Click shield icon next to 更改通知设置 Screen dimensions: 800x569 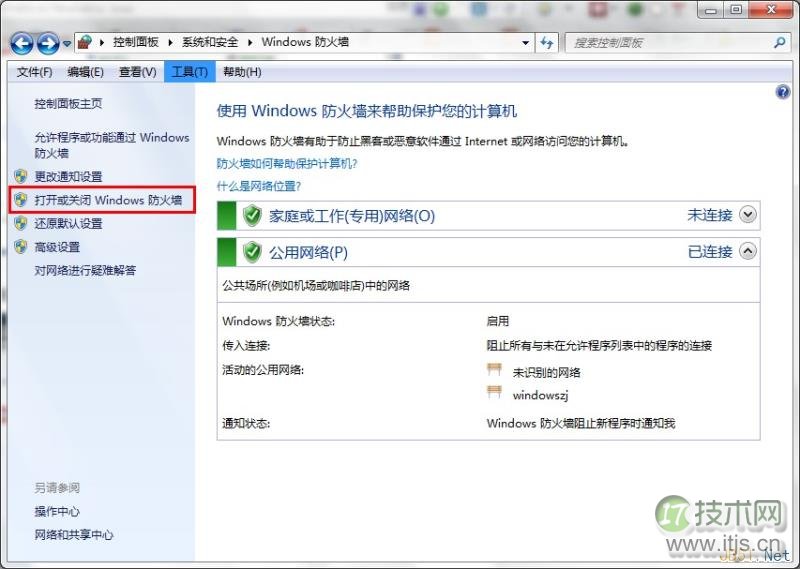[x=20, y=177]
